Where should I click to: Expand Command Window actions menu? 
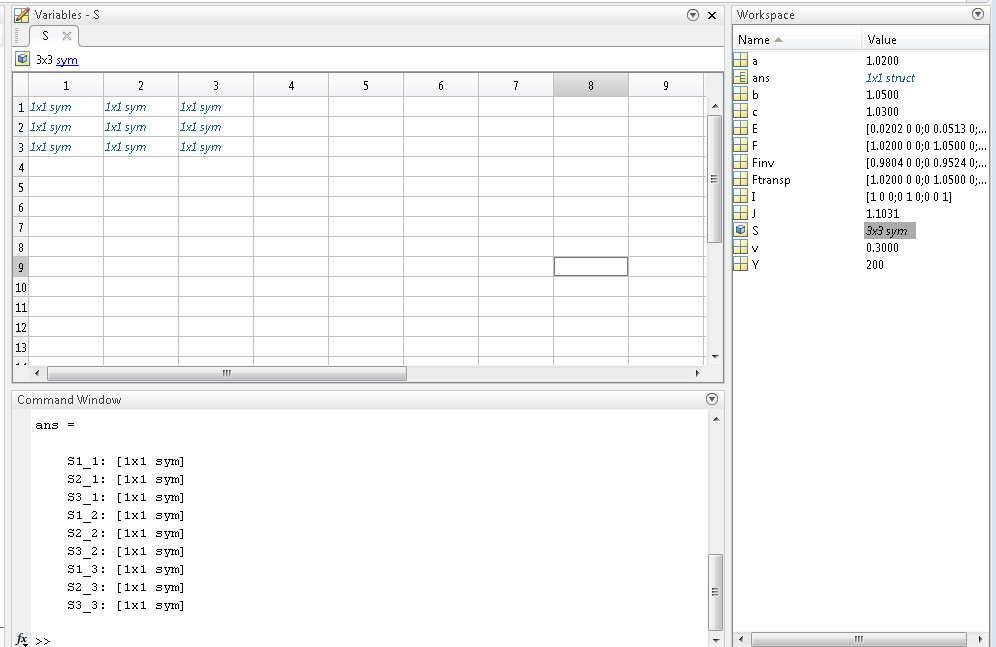[712, 399]
